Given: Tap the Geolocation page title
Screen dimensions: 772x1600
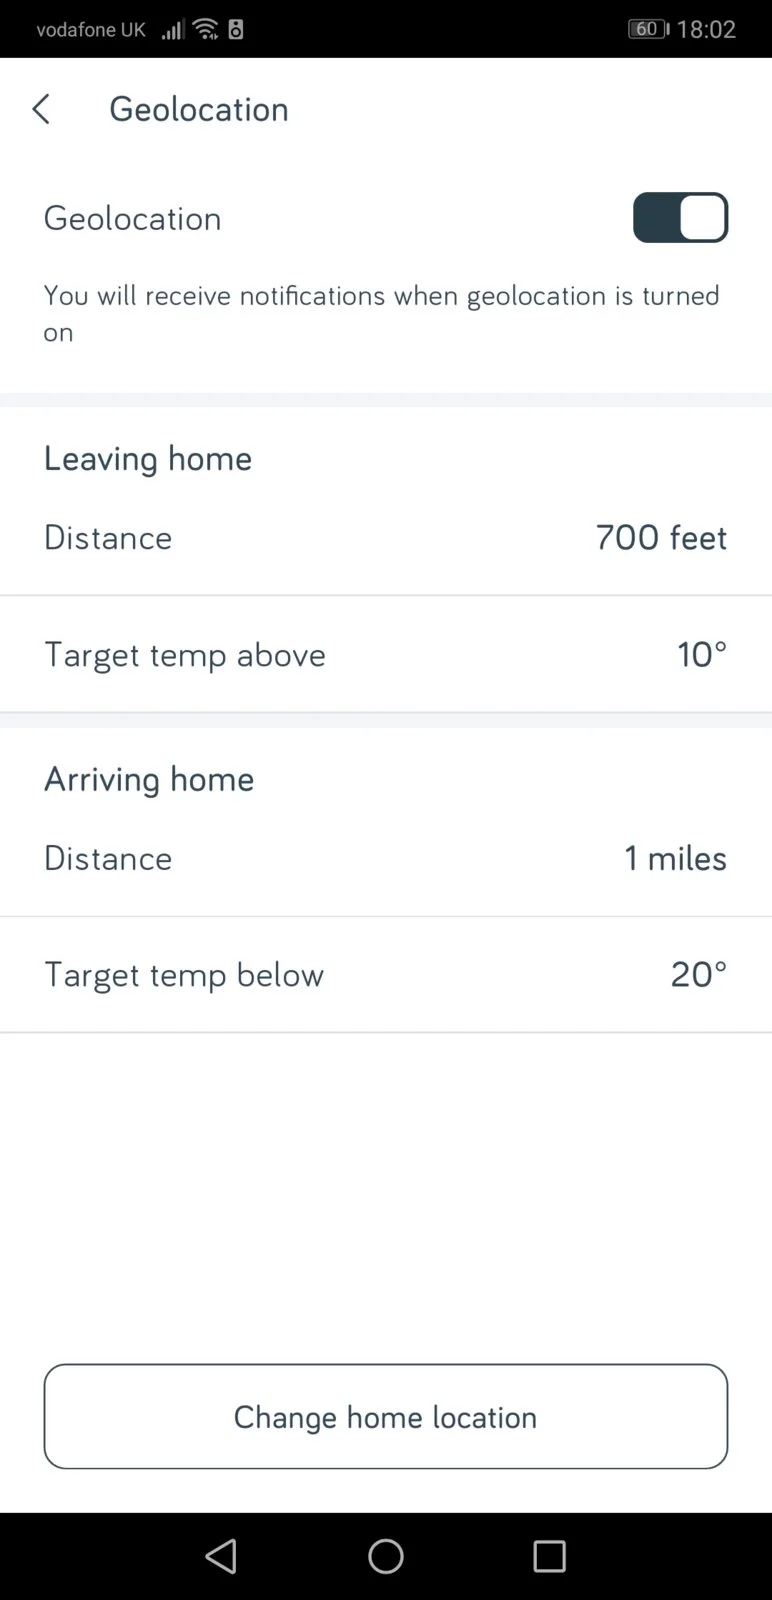Looking at the screenshot, I should [x=199, y=109].
